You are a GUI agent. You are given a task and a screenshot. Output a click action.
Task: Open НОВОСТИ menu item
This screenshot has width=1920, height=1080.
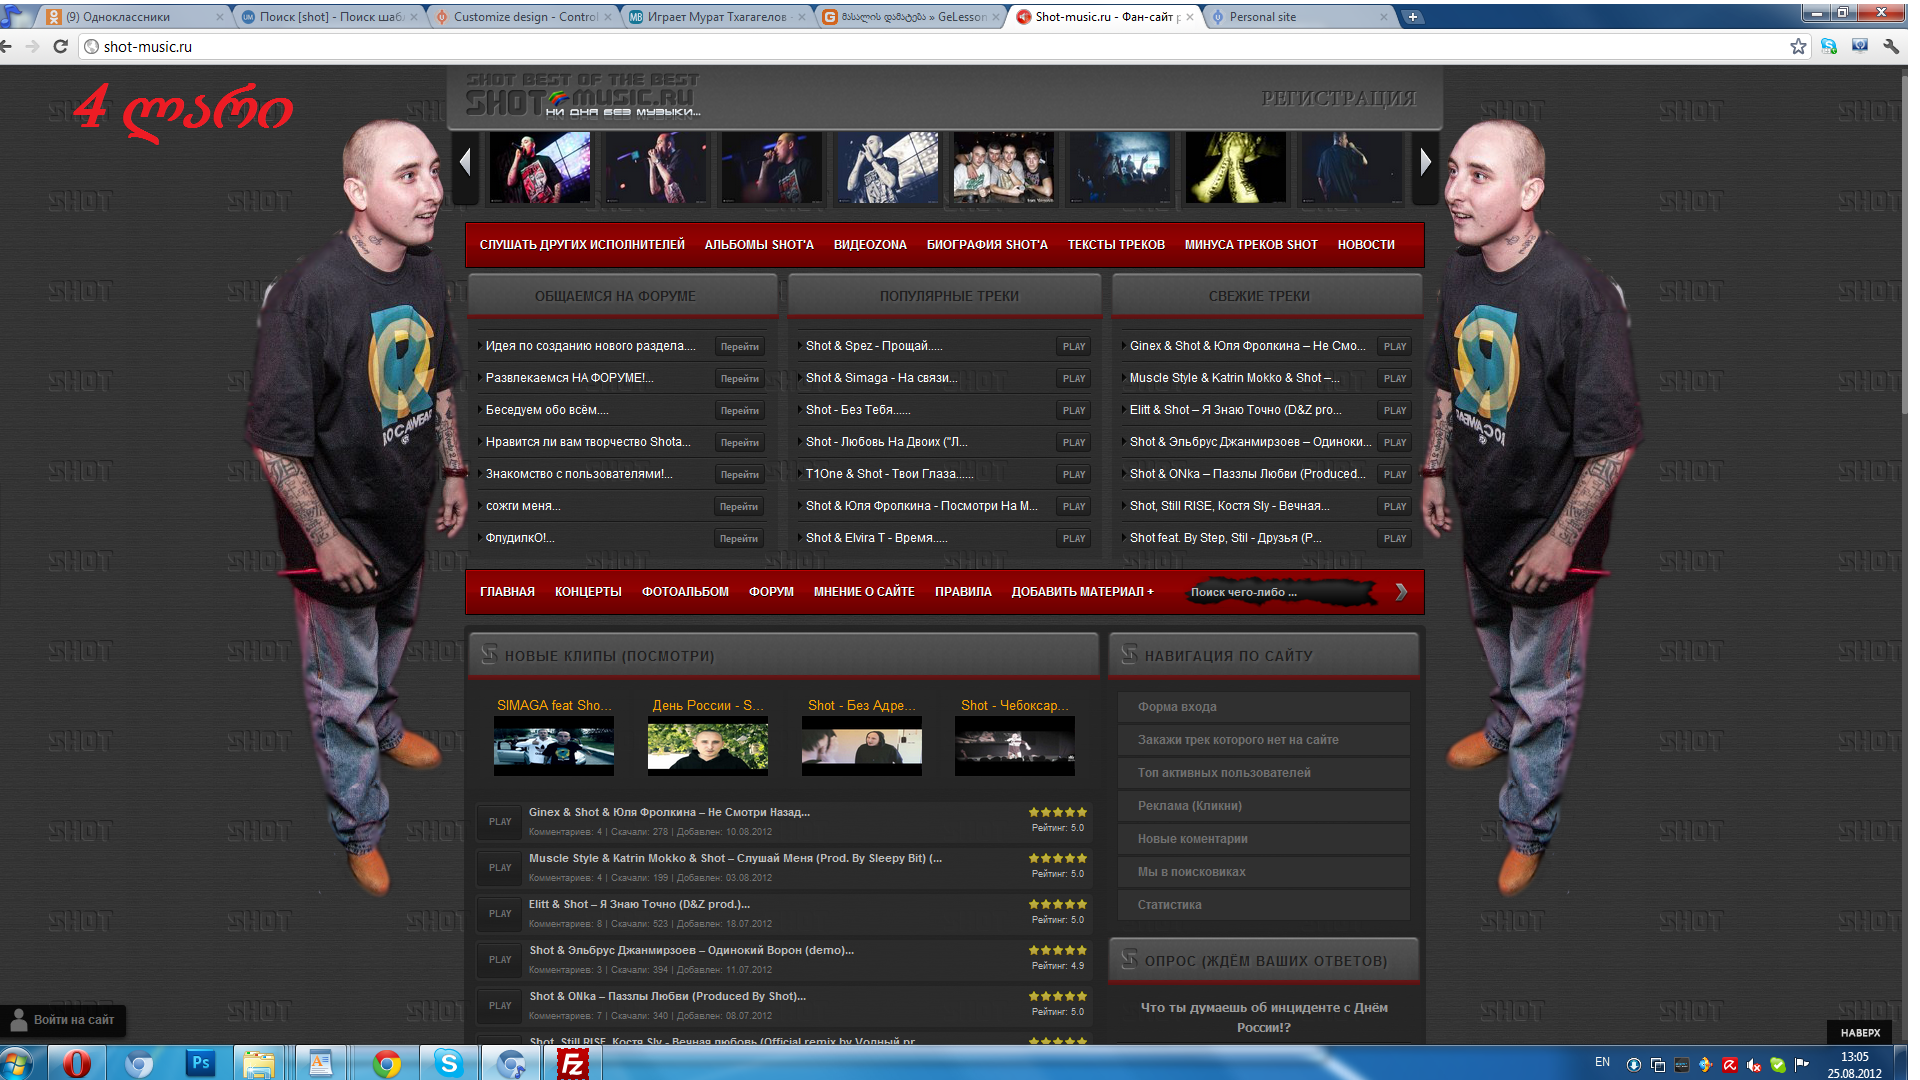point(1366,245)
